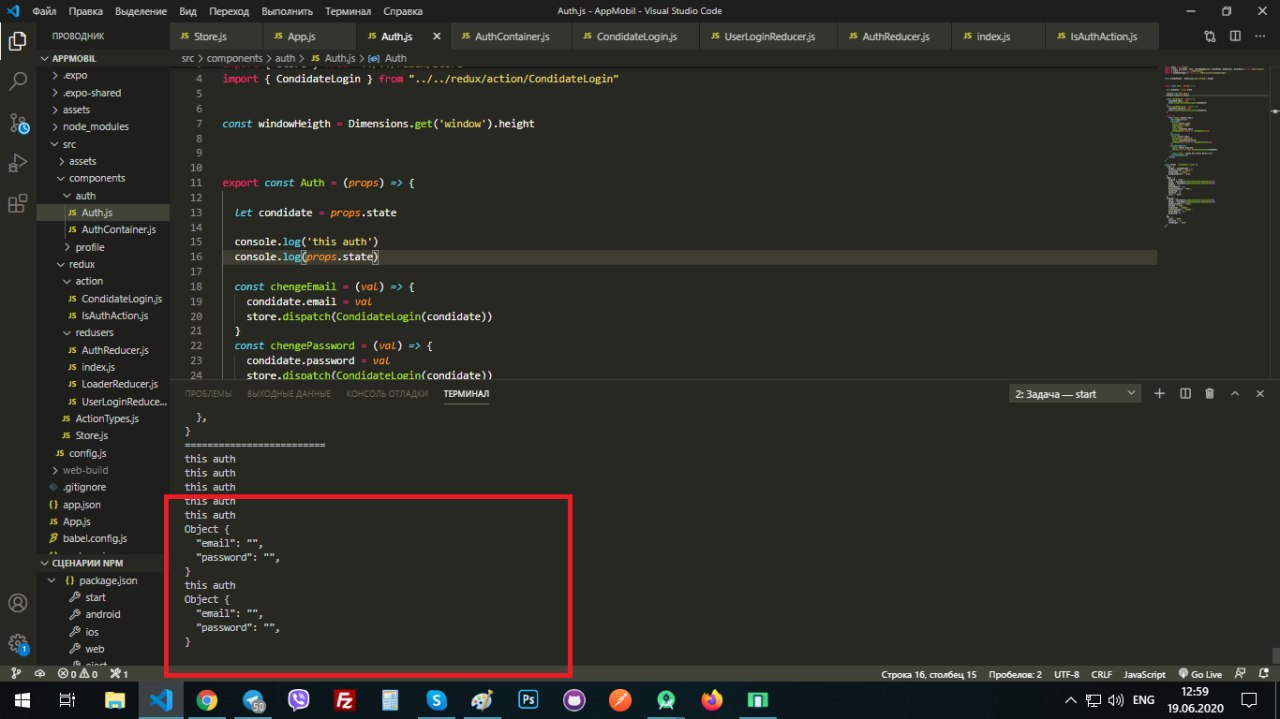The width and height of the screenshot is (1280, 719).
Task: Split the terminal panel
Action: (1185, 394)
